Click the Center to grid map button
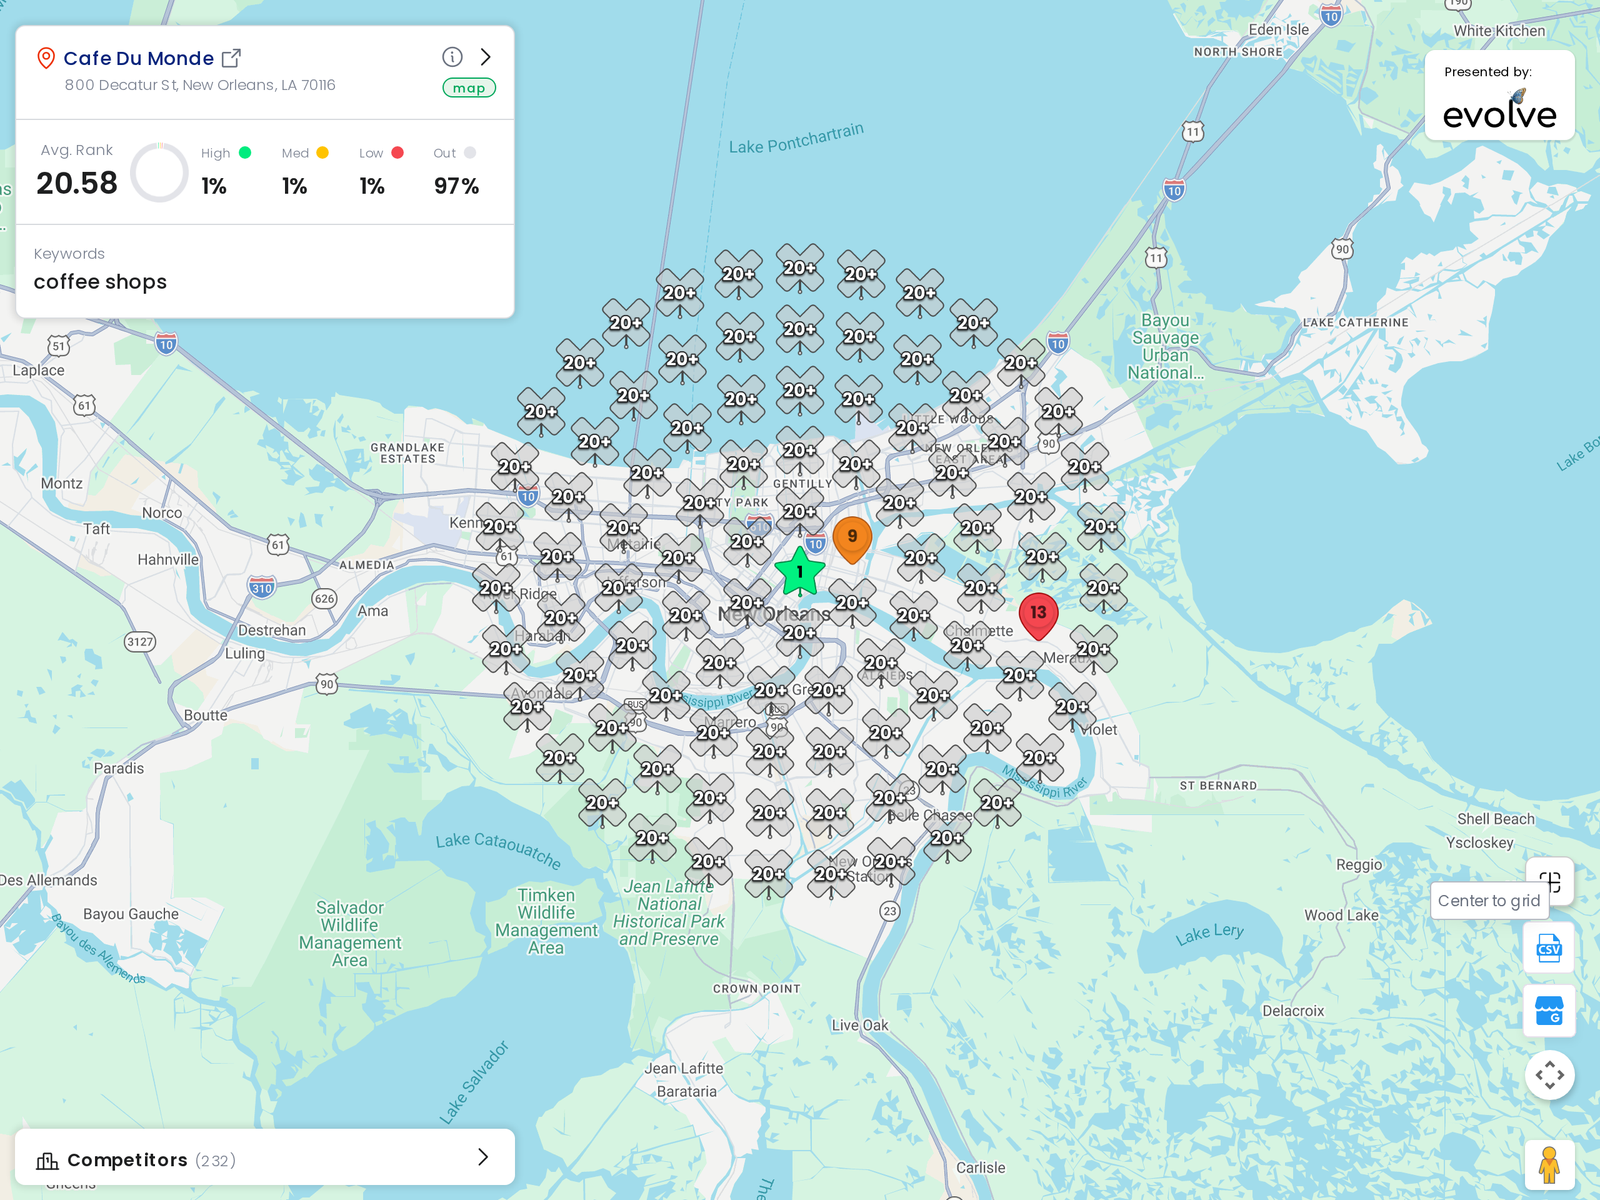 (1549, 882)
